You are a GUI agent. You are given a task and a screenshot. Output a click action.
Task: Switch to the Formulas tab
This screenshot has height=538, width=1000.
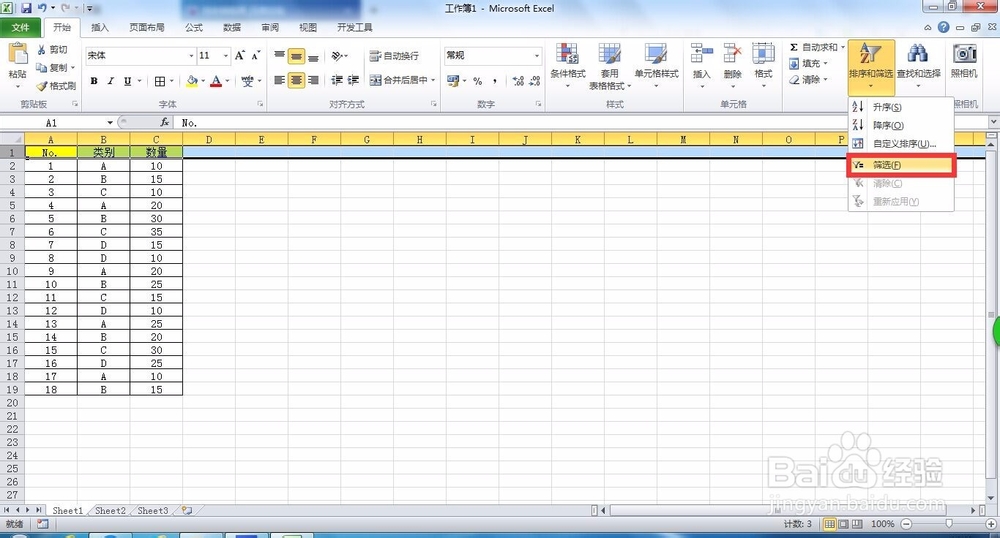click(194, 27)
